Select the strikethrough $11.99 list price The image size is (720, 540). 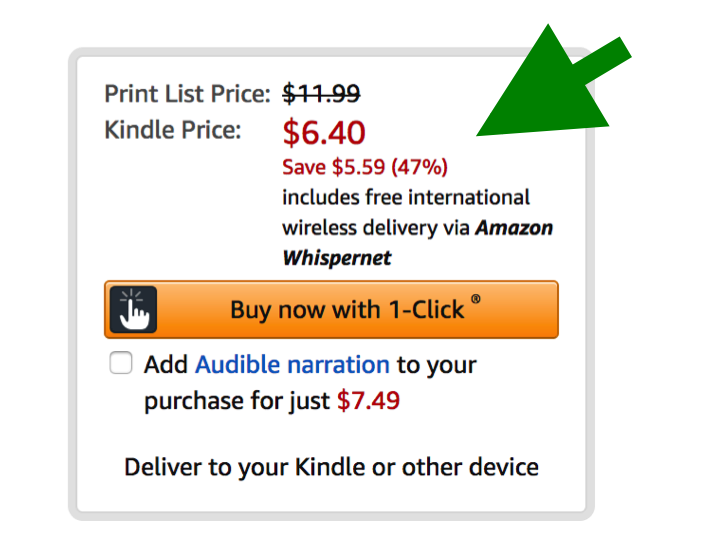coord(321,94)
